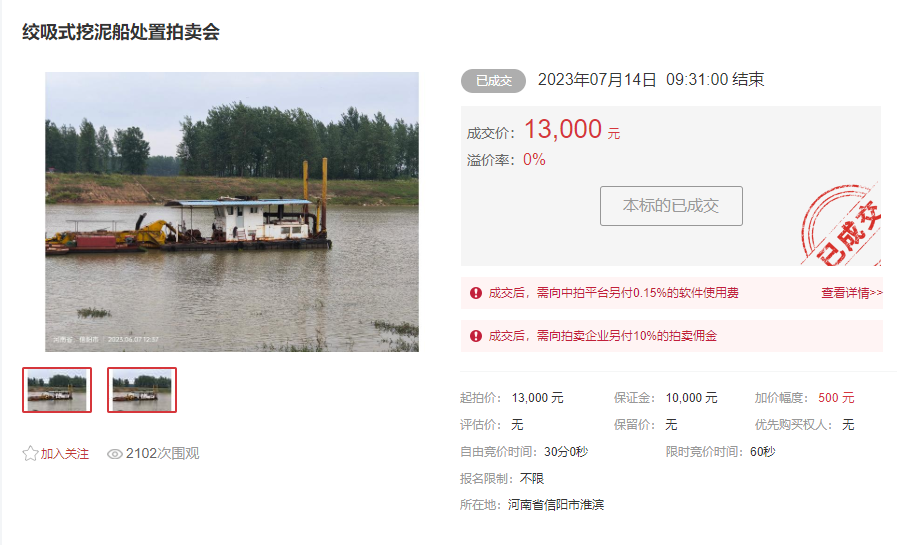
Task: Click the 10% auction commission notice text
Action: click(602, 336)
